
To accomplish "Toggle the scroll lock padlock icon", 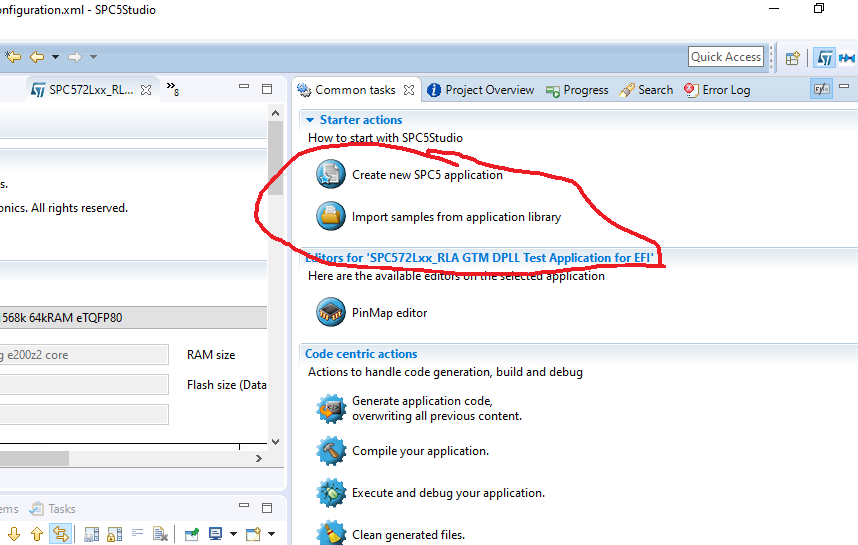I will 114,534.
